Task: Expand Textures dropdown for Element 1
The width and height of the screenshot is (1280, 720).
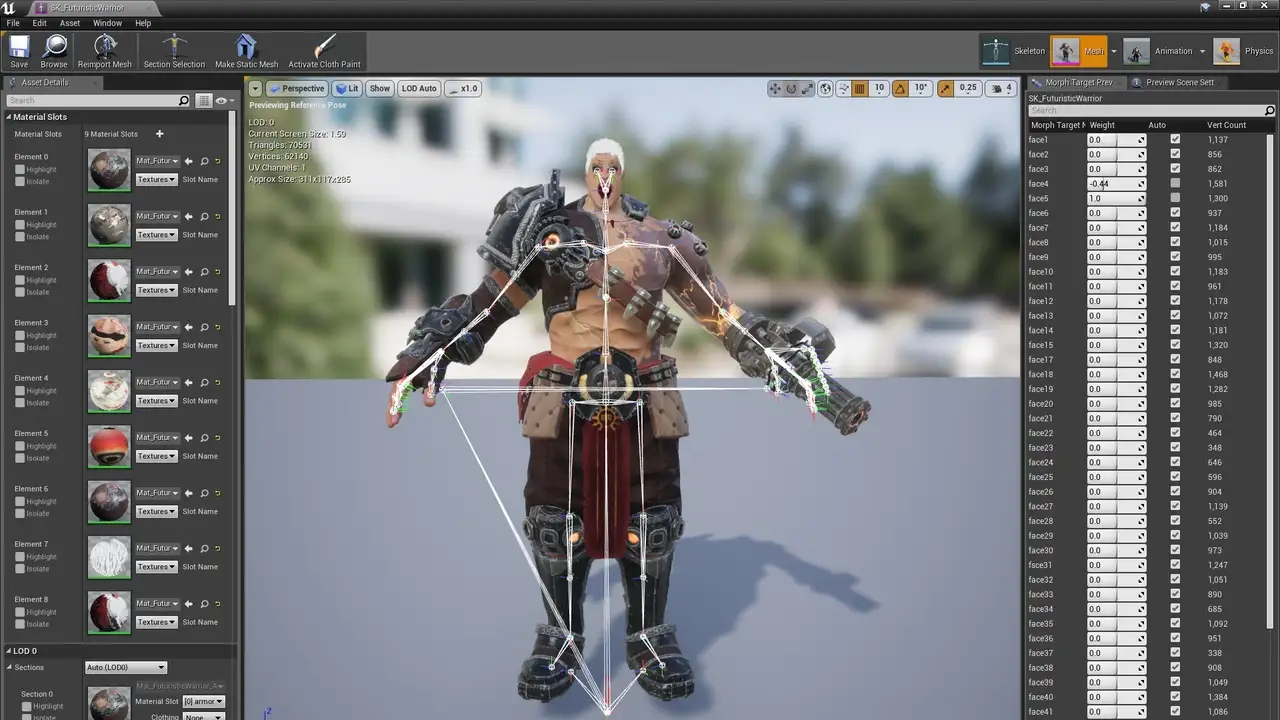Action: [156, 235]
